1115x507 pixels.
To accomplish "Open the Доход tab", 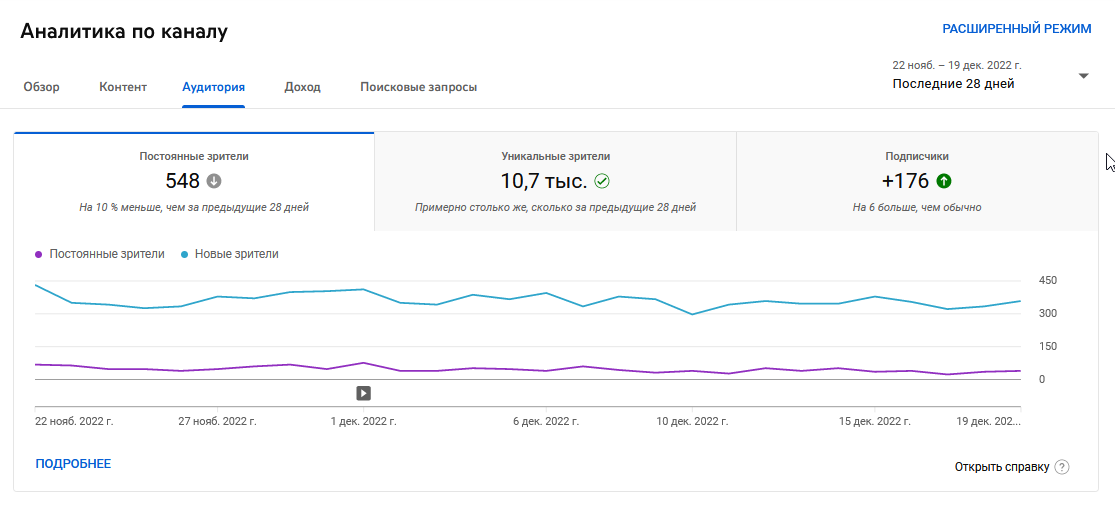I will 302,87.
